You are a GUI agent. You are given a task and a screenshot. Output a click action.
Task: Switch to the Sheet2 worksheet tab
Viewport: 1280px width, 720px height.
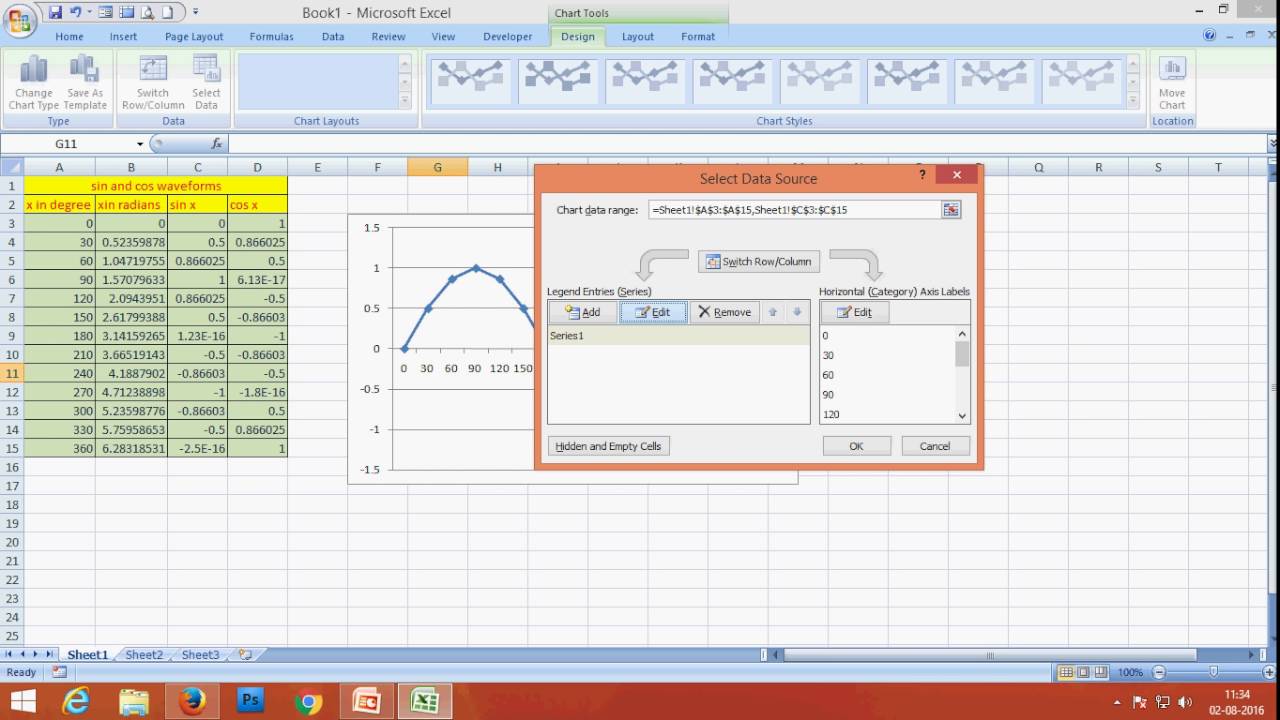(x=144, y=655)
